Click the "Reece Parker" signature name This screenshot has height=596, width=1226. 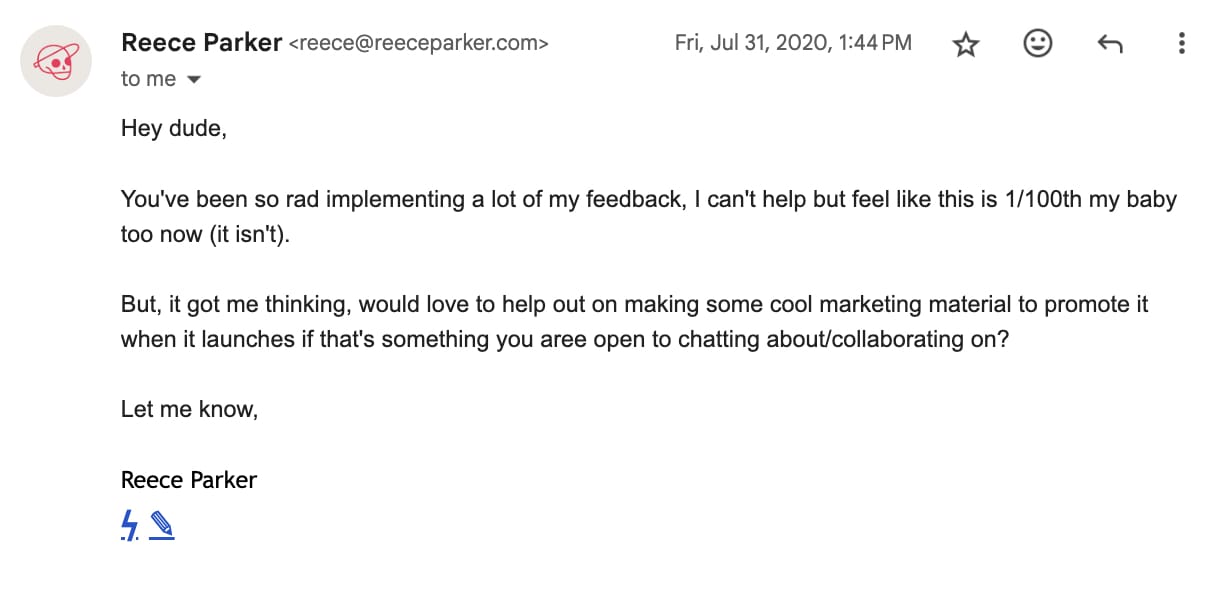189,480
